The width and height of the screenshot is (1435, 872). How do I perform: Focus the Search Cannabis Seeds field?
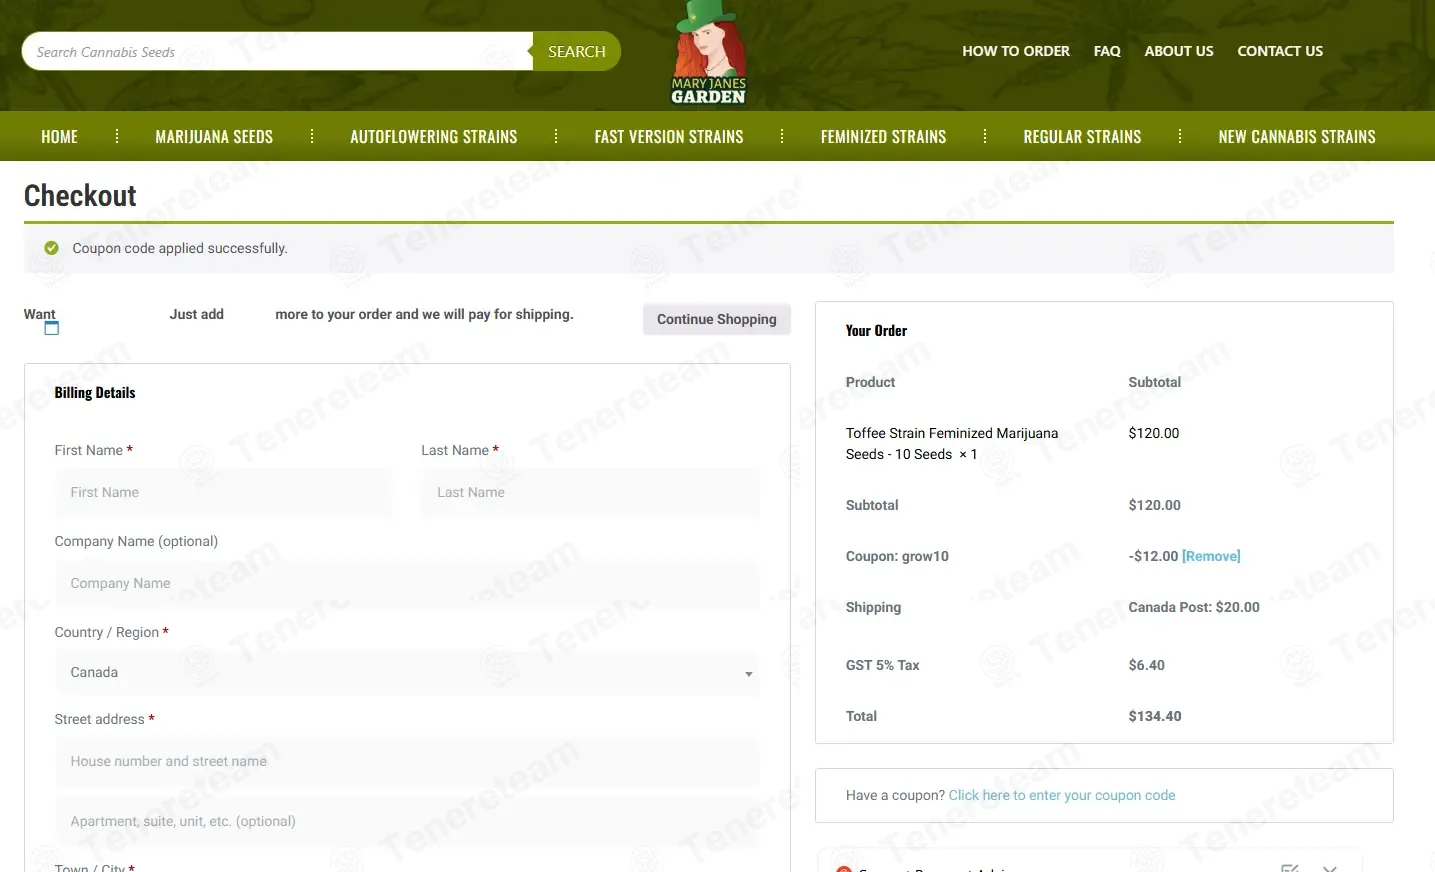[278, 51]
